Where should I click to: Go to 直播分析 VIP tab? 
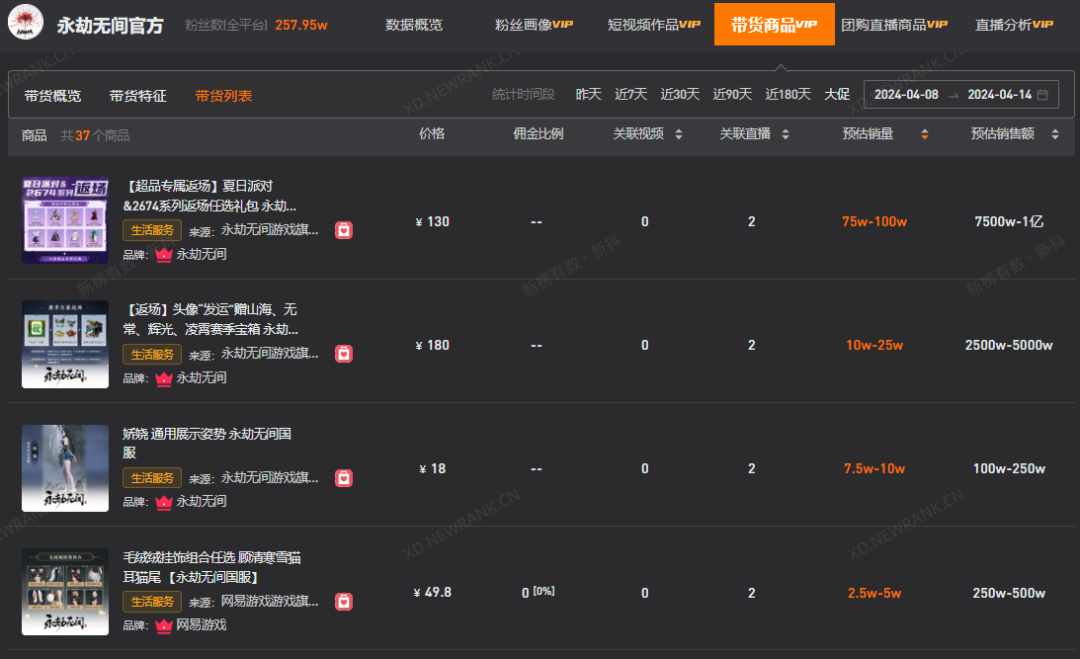pos(1014,25)
